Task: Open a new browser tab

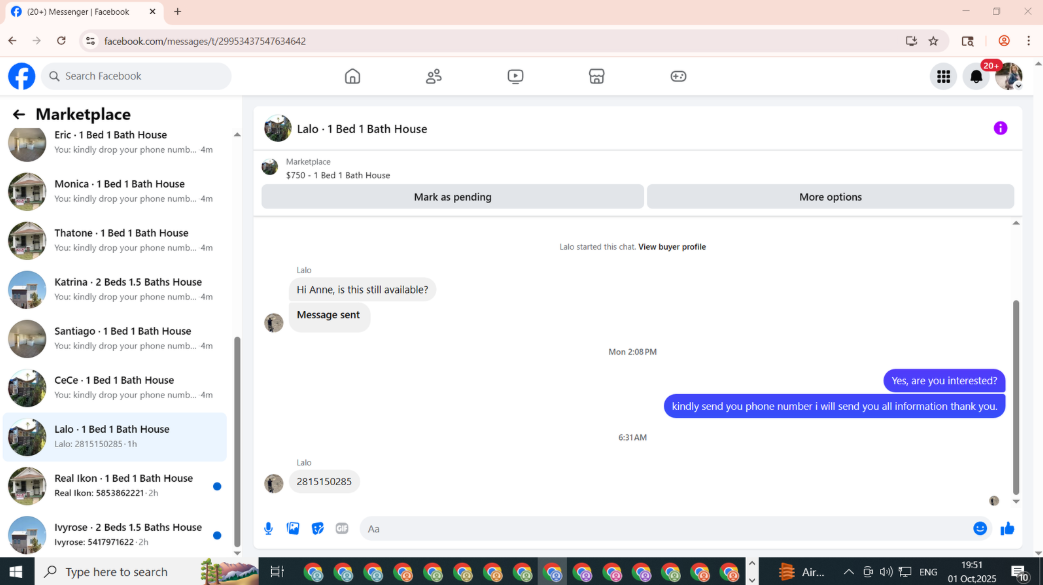Action: coord(178,12)
